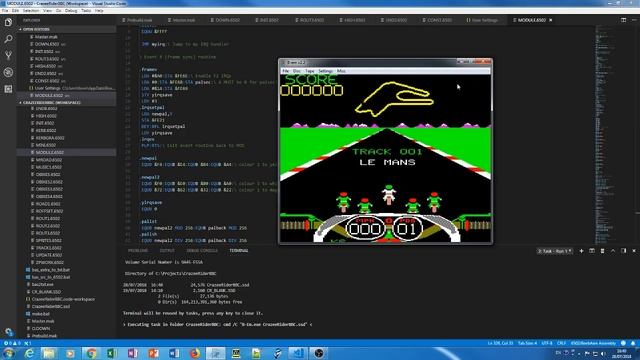The image size is (640, 360).
Task: Move the panel position icon
Action: 623,251
